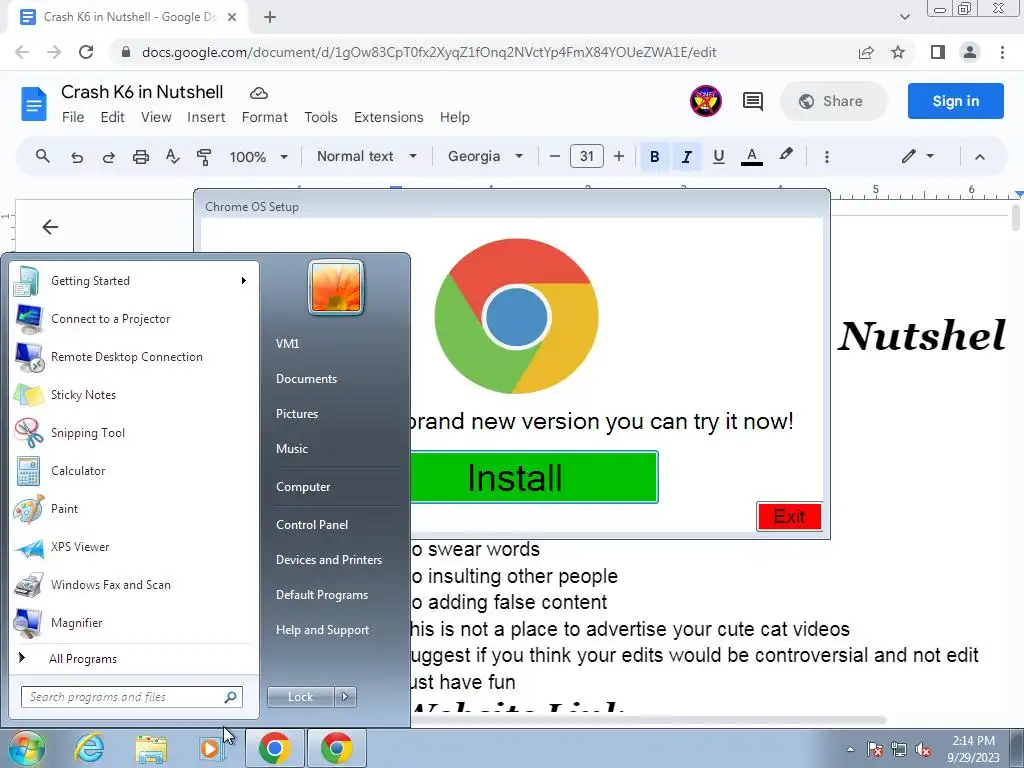Click the address bar URL
This screenshot has width=1024, height=768.
(x=429, y=52)
